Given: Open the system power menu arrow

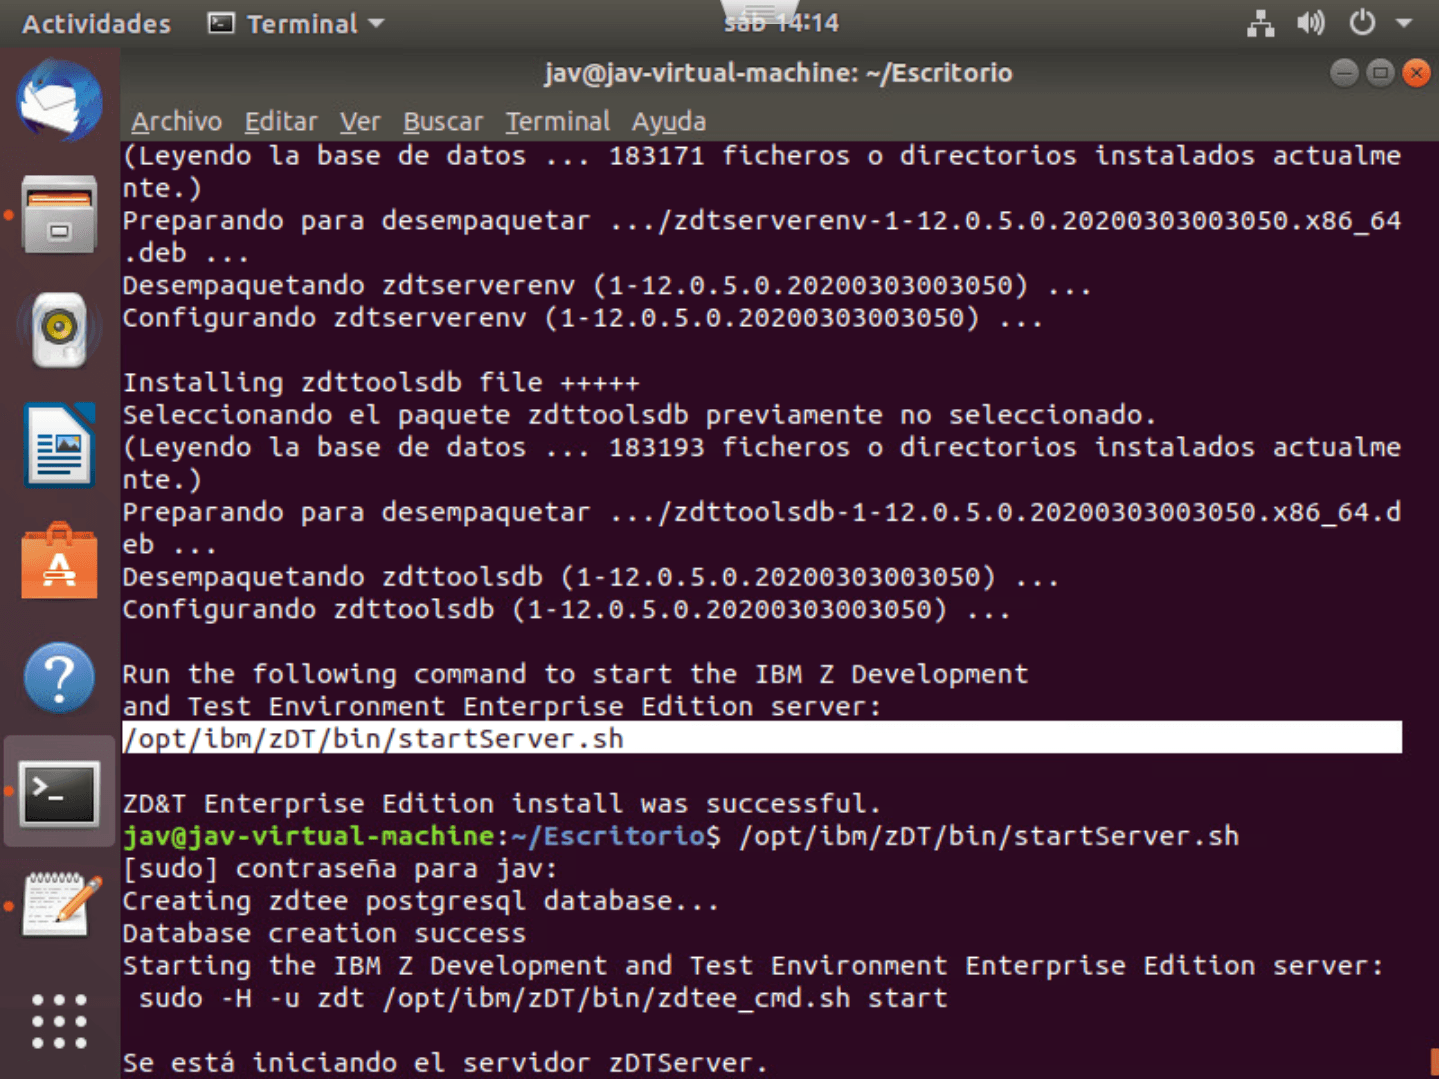Looking at the screenshot, I should pos(1404,23).
